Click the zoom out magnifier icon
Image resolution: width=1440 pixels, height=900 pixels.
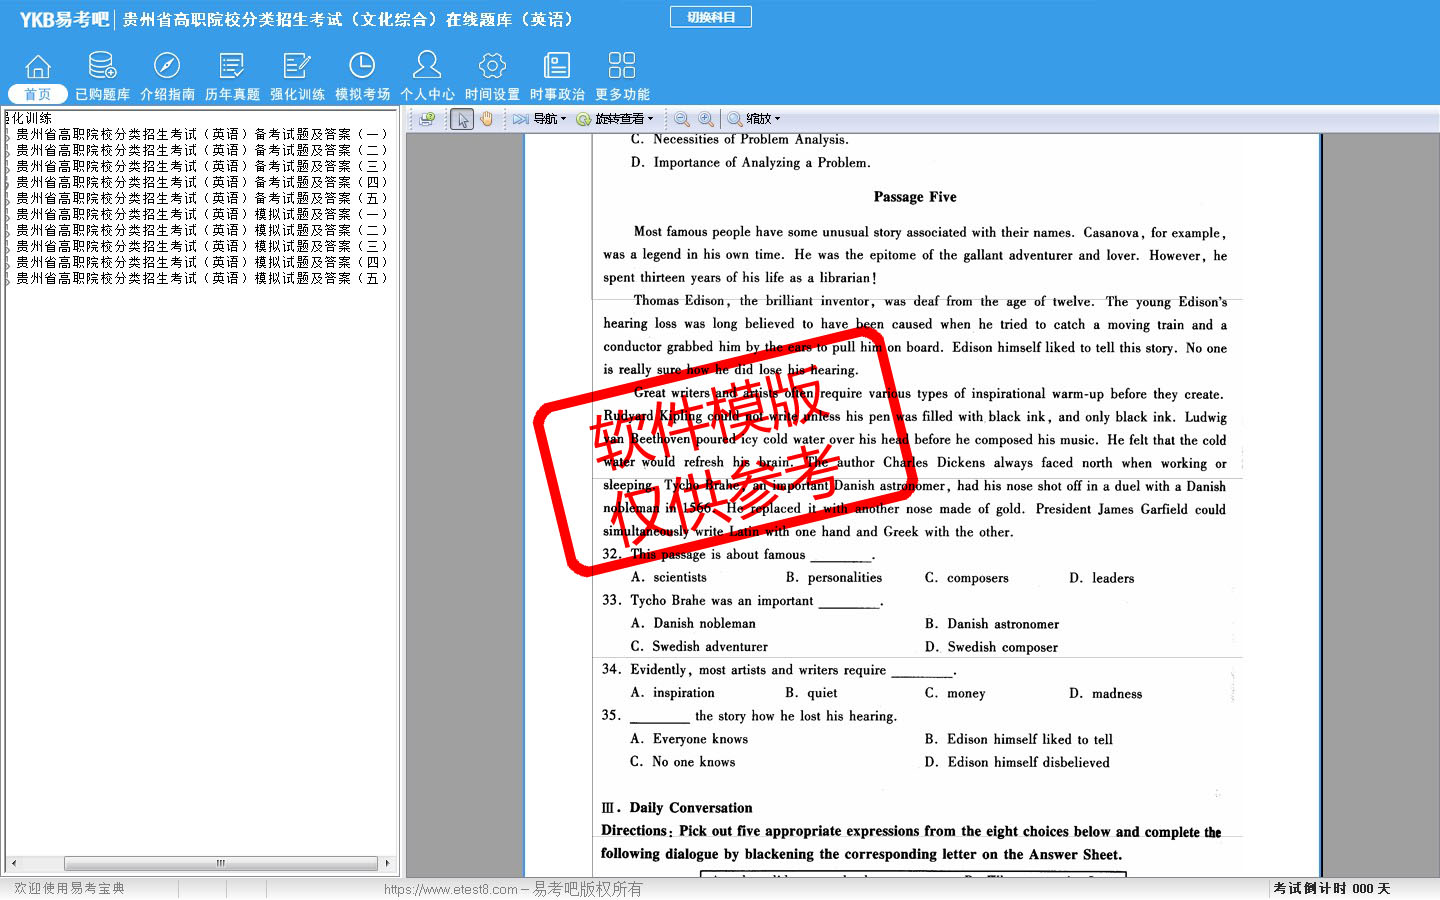point(682,119)
